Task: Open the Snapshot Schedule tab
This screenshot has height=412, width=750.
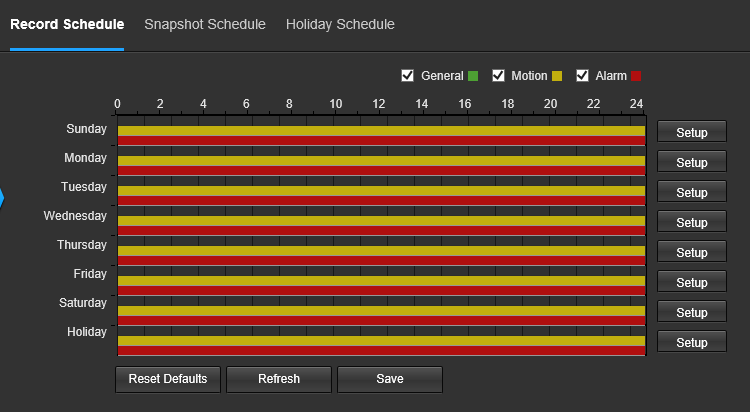Action: coord(205,24)
